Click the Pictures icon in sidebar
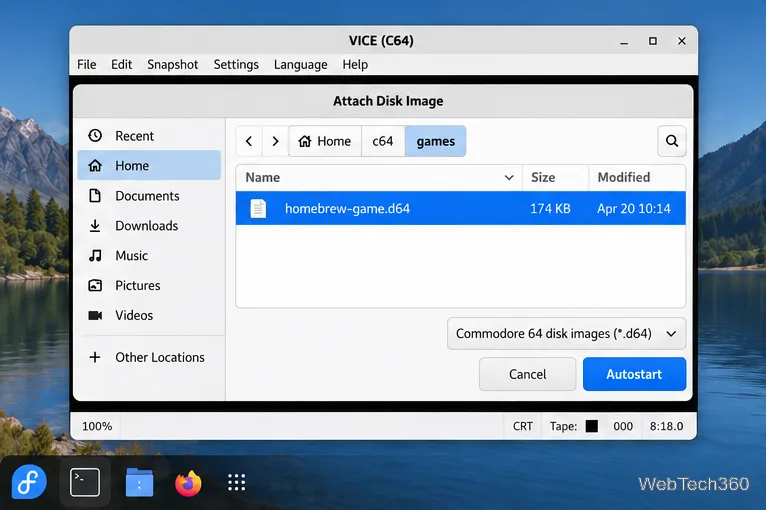The width and height of the screenshot is (766, 510). pos(95,285)
